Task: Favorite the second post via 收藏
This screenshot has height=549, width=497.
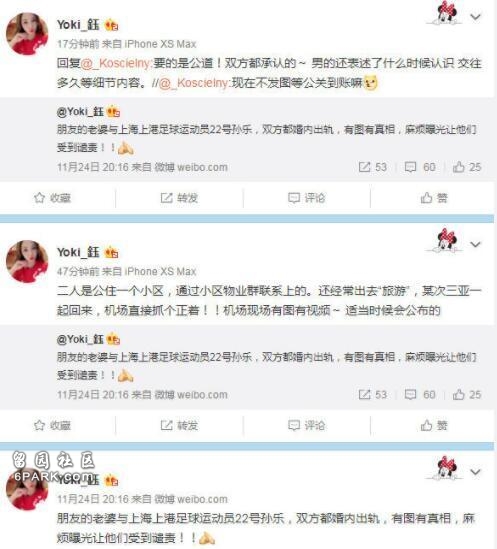Action: (53, 425)
